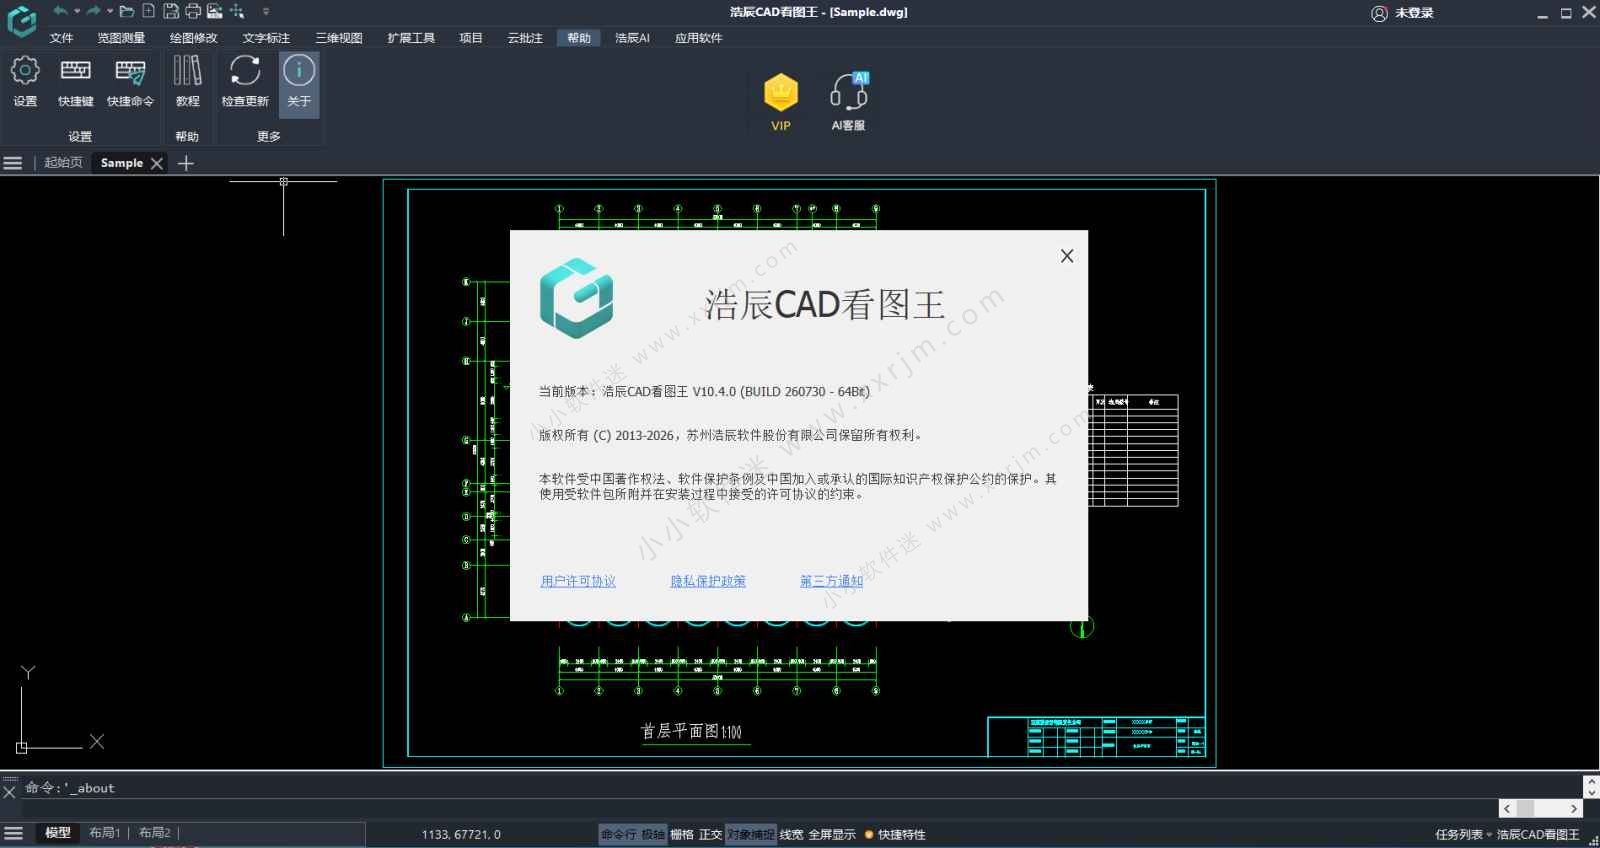Toggle 极轴 polar tracking
Screen dimensions: 1600x848
click(x=653, y=834)
